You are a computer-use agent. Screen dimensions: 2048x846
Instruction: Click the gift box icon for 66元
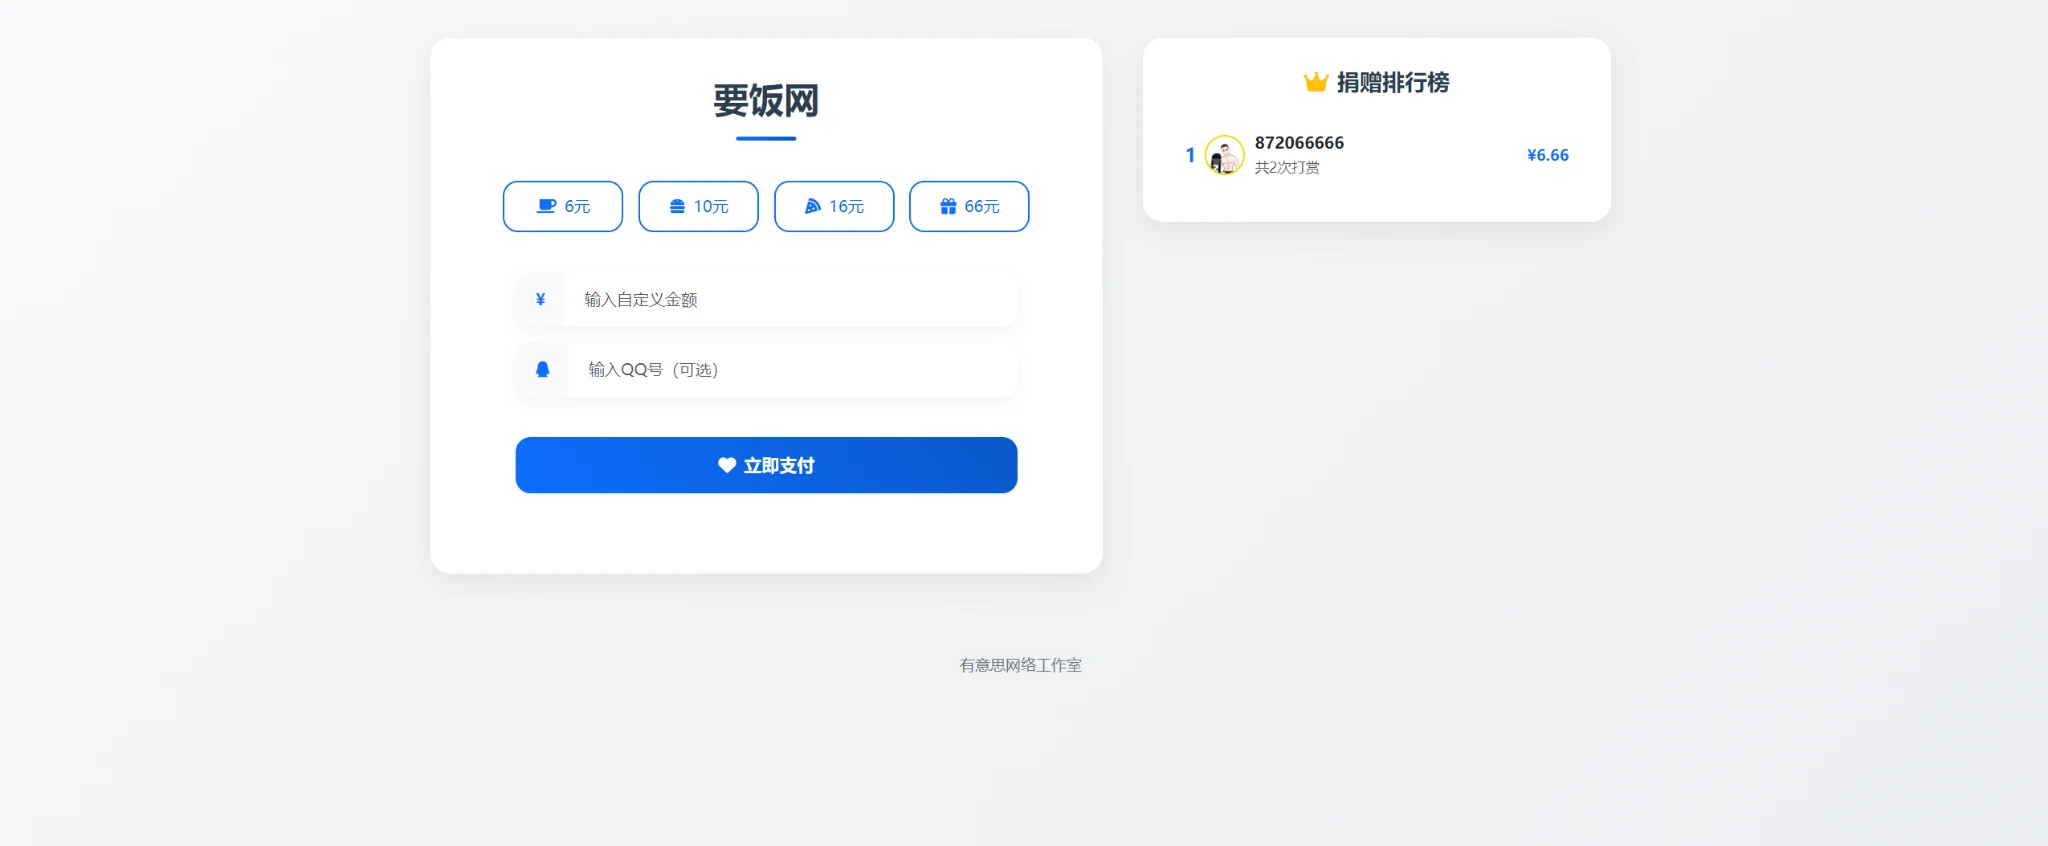(948, 206)
